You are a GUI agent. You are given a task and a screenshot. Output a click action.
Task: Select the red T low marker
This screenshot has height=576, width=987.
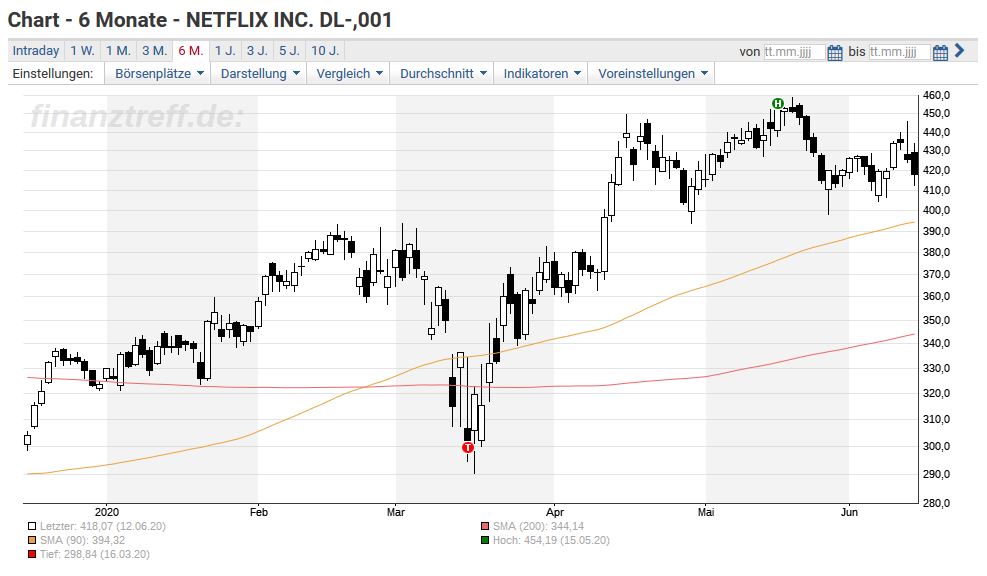tap(468, 448)
